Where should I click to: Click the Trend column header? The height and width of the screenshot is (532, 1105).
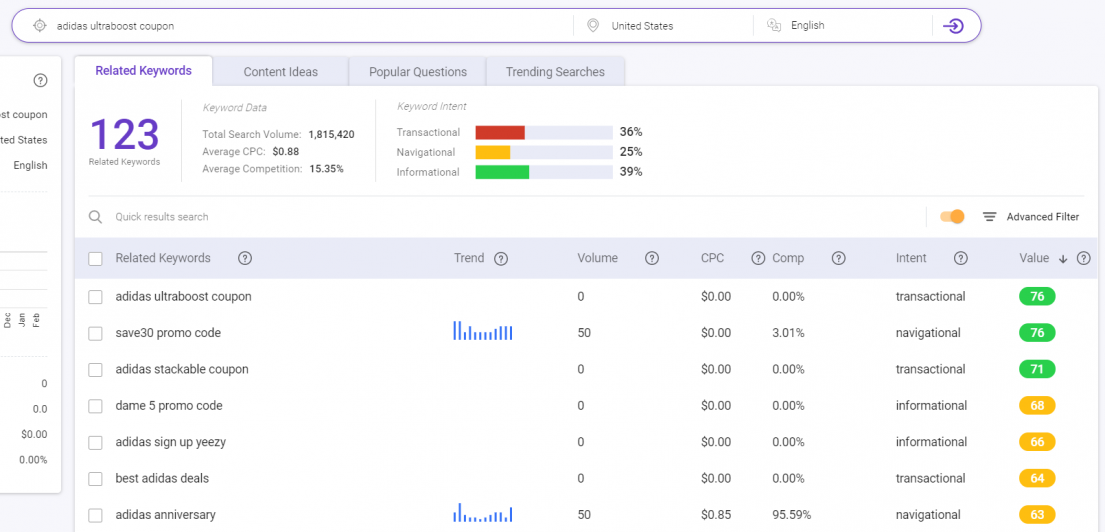coord(469,259)
